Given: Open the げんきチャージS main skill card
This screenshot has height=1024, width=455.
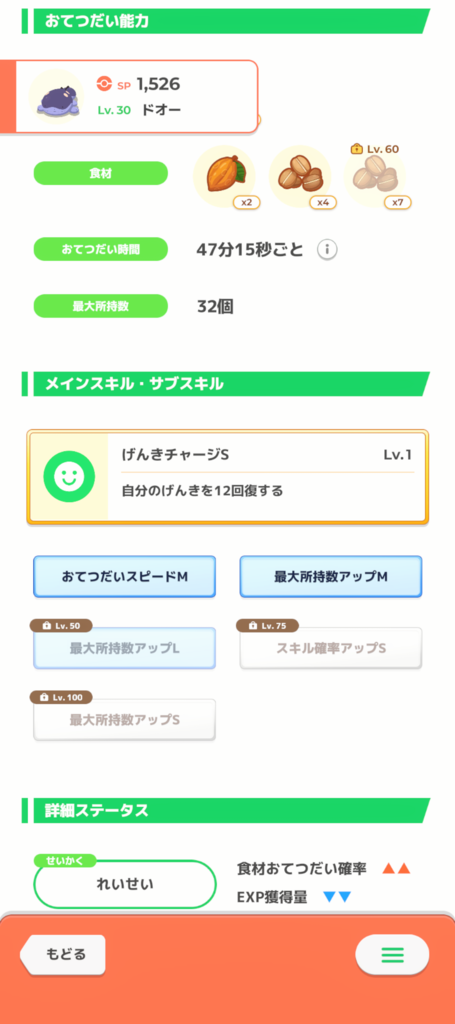Looking at the screenshot, I should 227,477.
